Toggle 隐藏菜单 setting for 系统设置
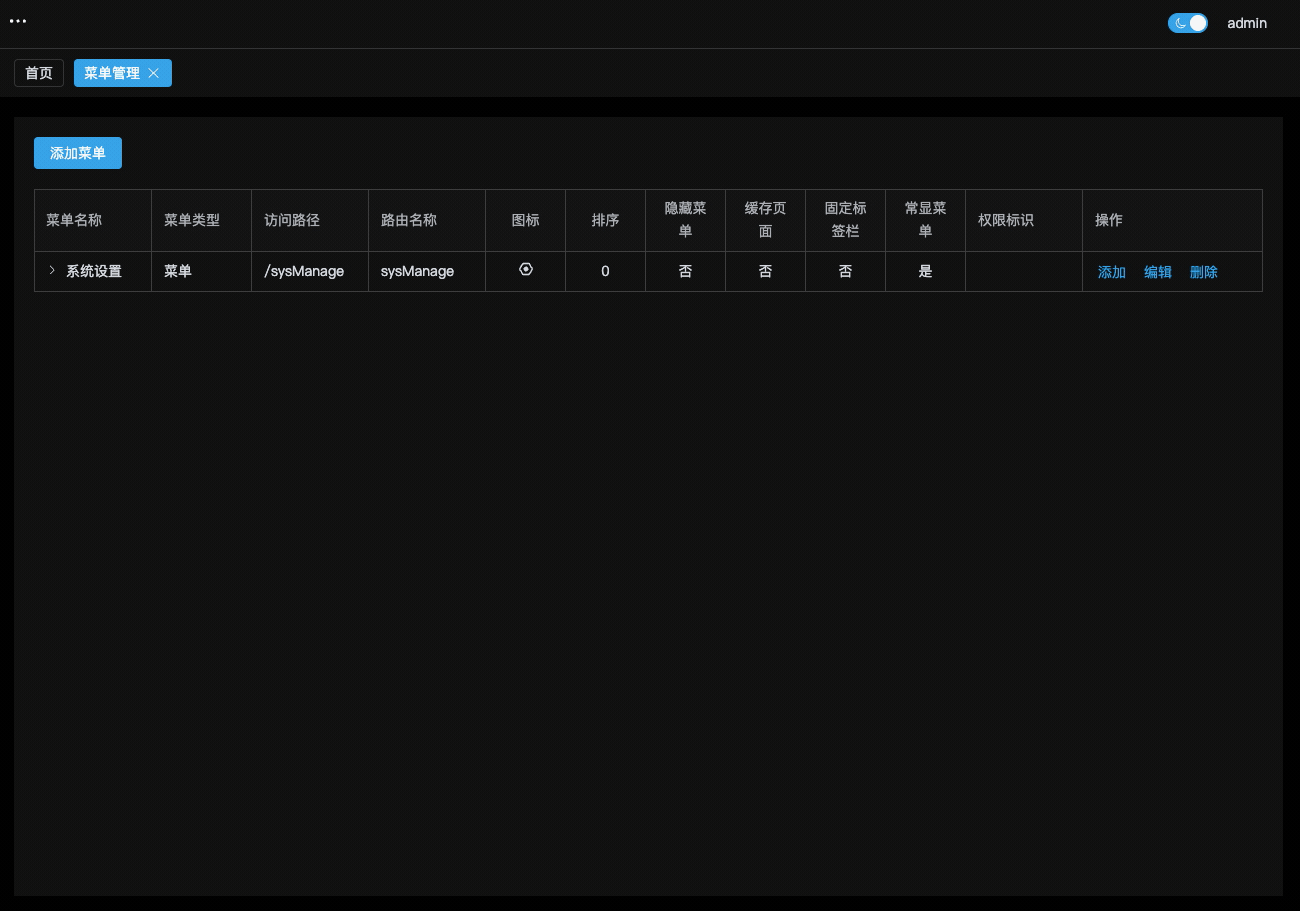The height and width of the screenshot is (911, 1300). pos(685,270)
